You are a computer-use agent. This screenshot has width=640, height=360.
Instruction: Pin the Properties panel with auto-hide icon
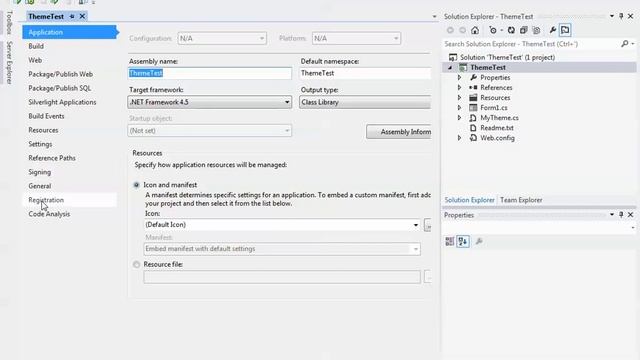point(621,215)
